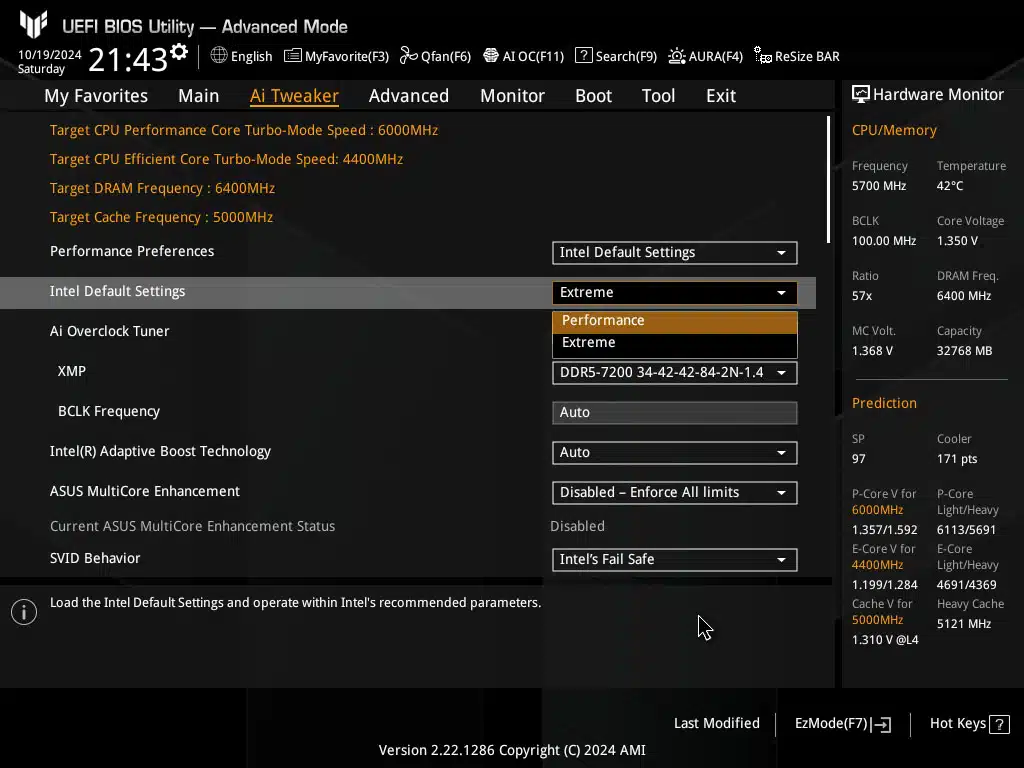Click ASUS MultiCore Enhancement label
This screenshot has width=1024, height=768.
145,491
